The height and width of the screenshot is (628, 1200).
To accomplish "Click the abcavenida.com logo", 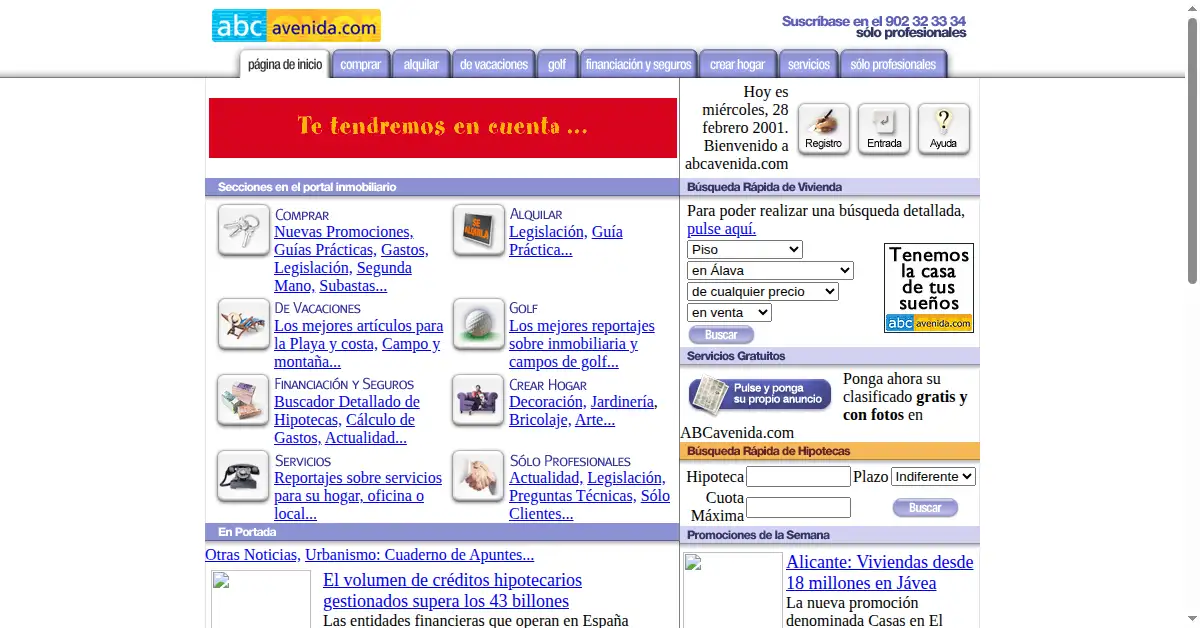I will pyautogui.click(x=296, y=26).
